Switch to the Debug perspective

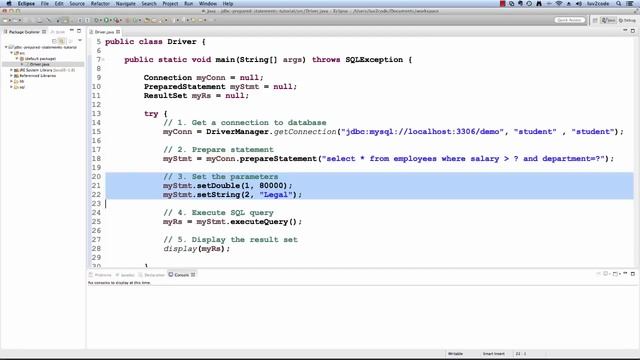(x=627, y=20)
